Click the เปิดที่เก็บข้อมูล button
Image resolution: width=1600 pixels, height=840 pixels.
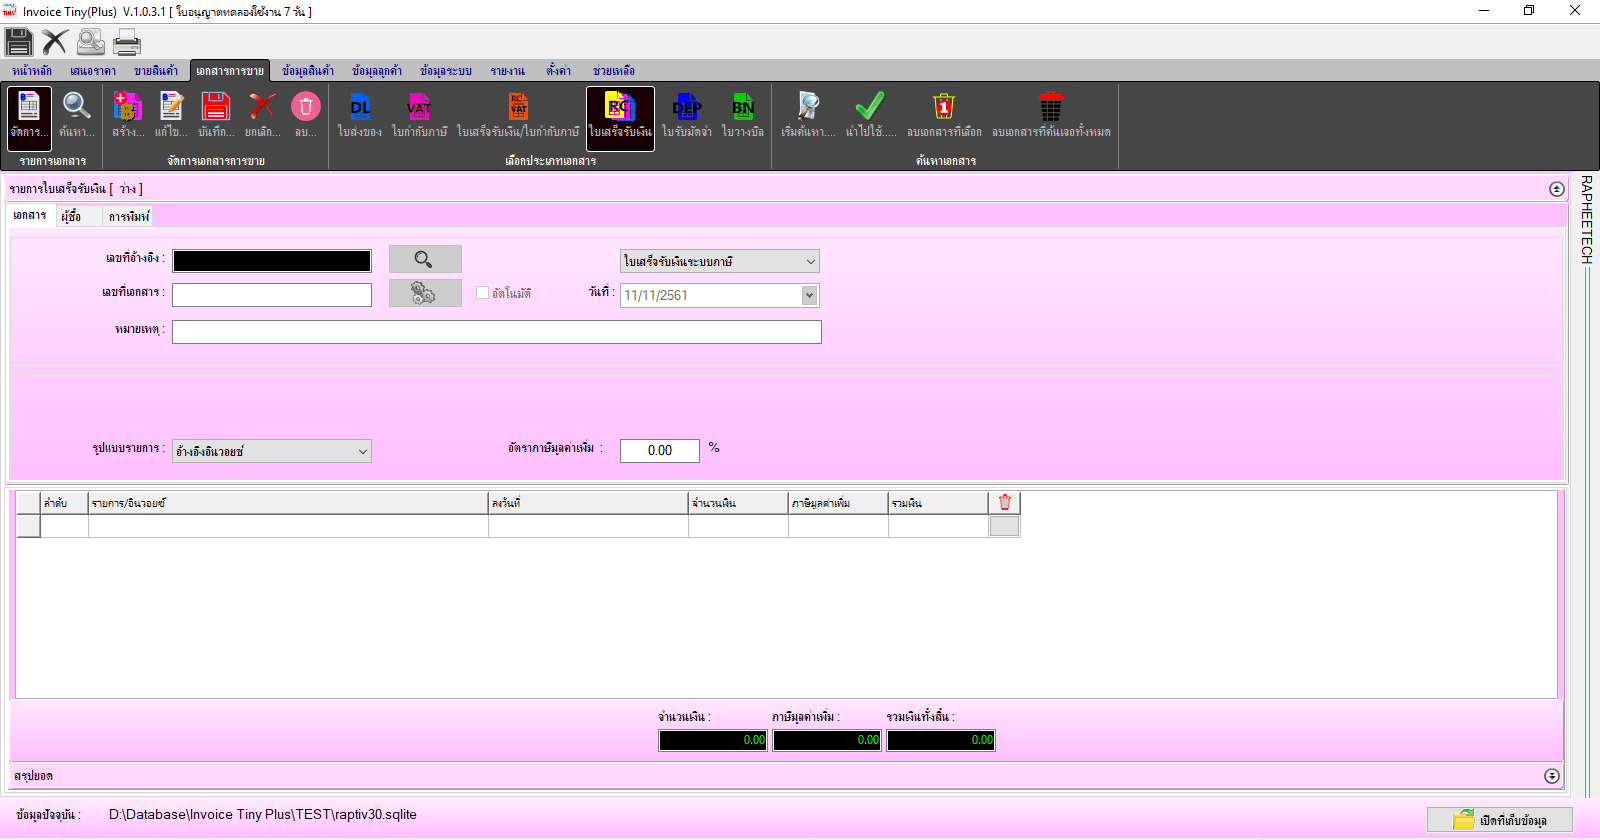click(1500, 820)
